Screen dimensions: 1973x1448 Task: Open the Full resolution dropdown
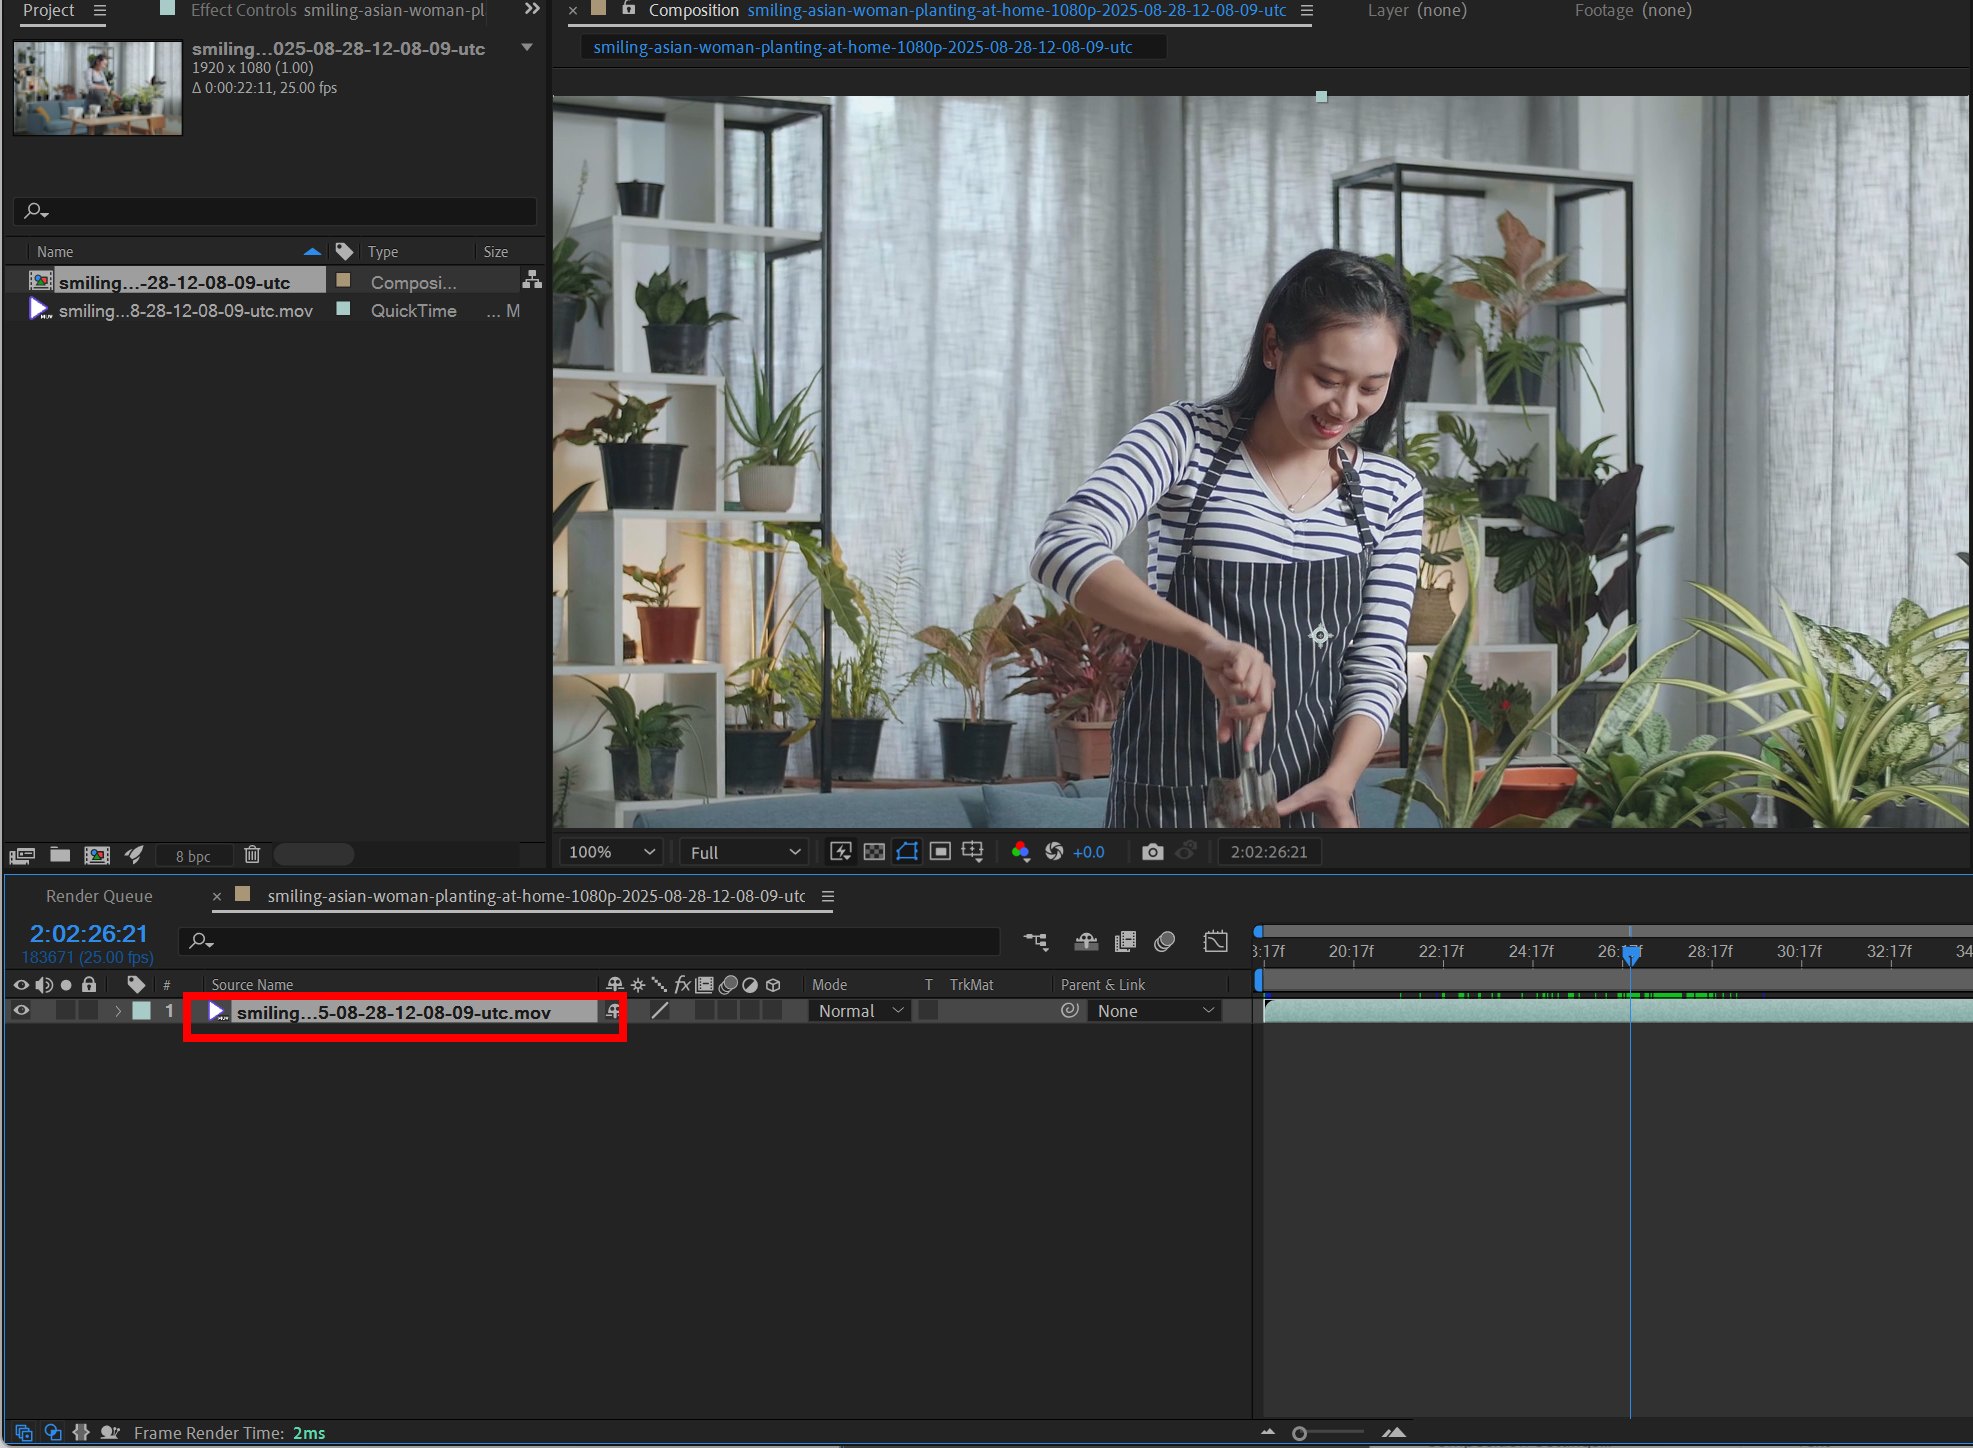point(745,852)
